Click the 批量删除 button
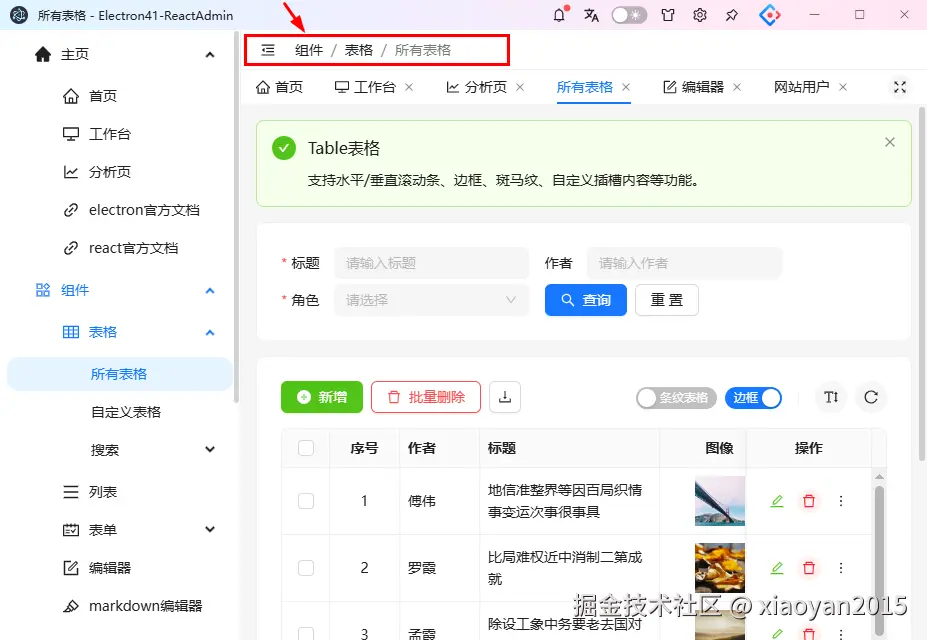This screenshot has height=640, width=927. 426,397
